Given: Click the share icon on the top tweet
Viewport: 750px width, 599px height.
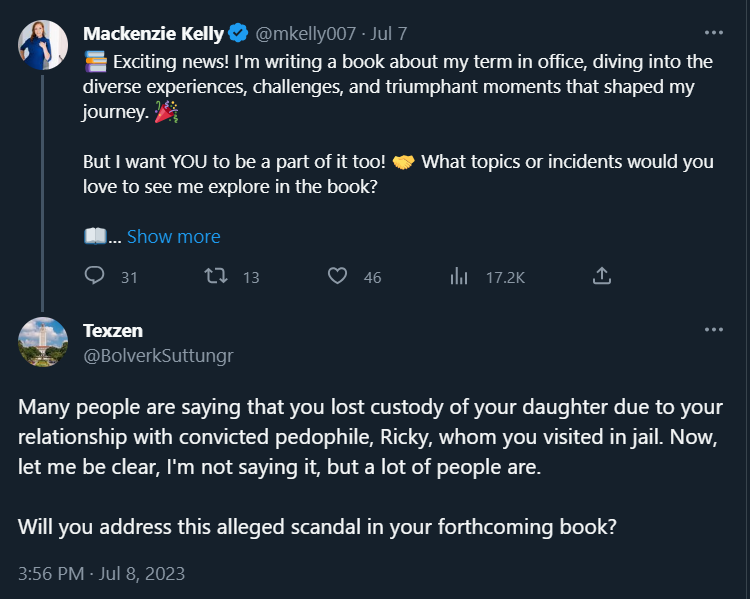Looking at the screenshot, I should (602, 276).
